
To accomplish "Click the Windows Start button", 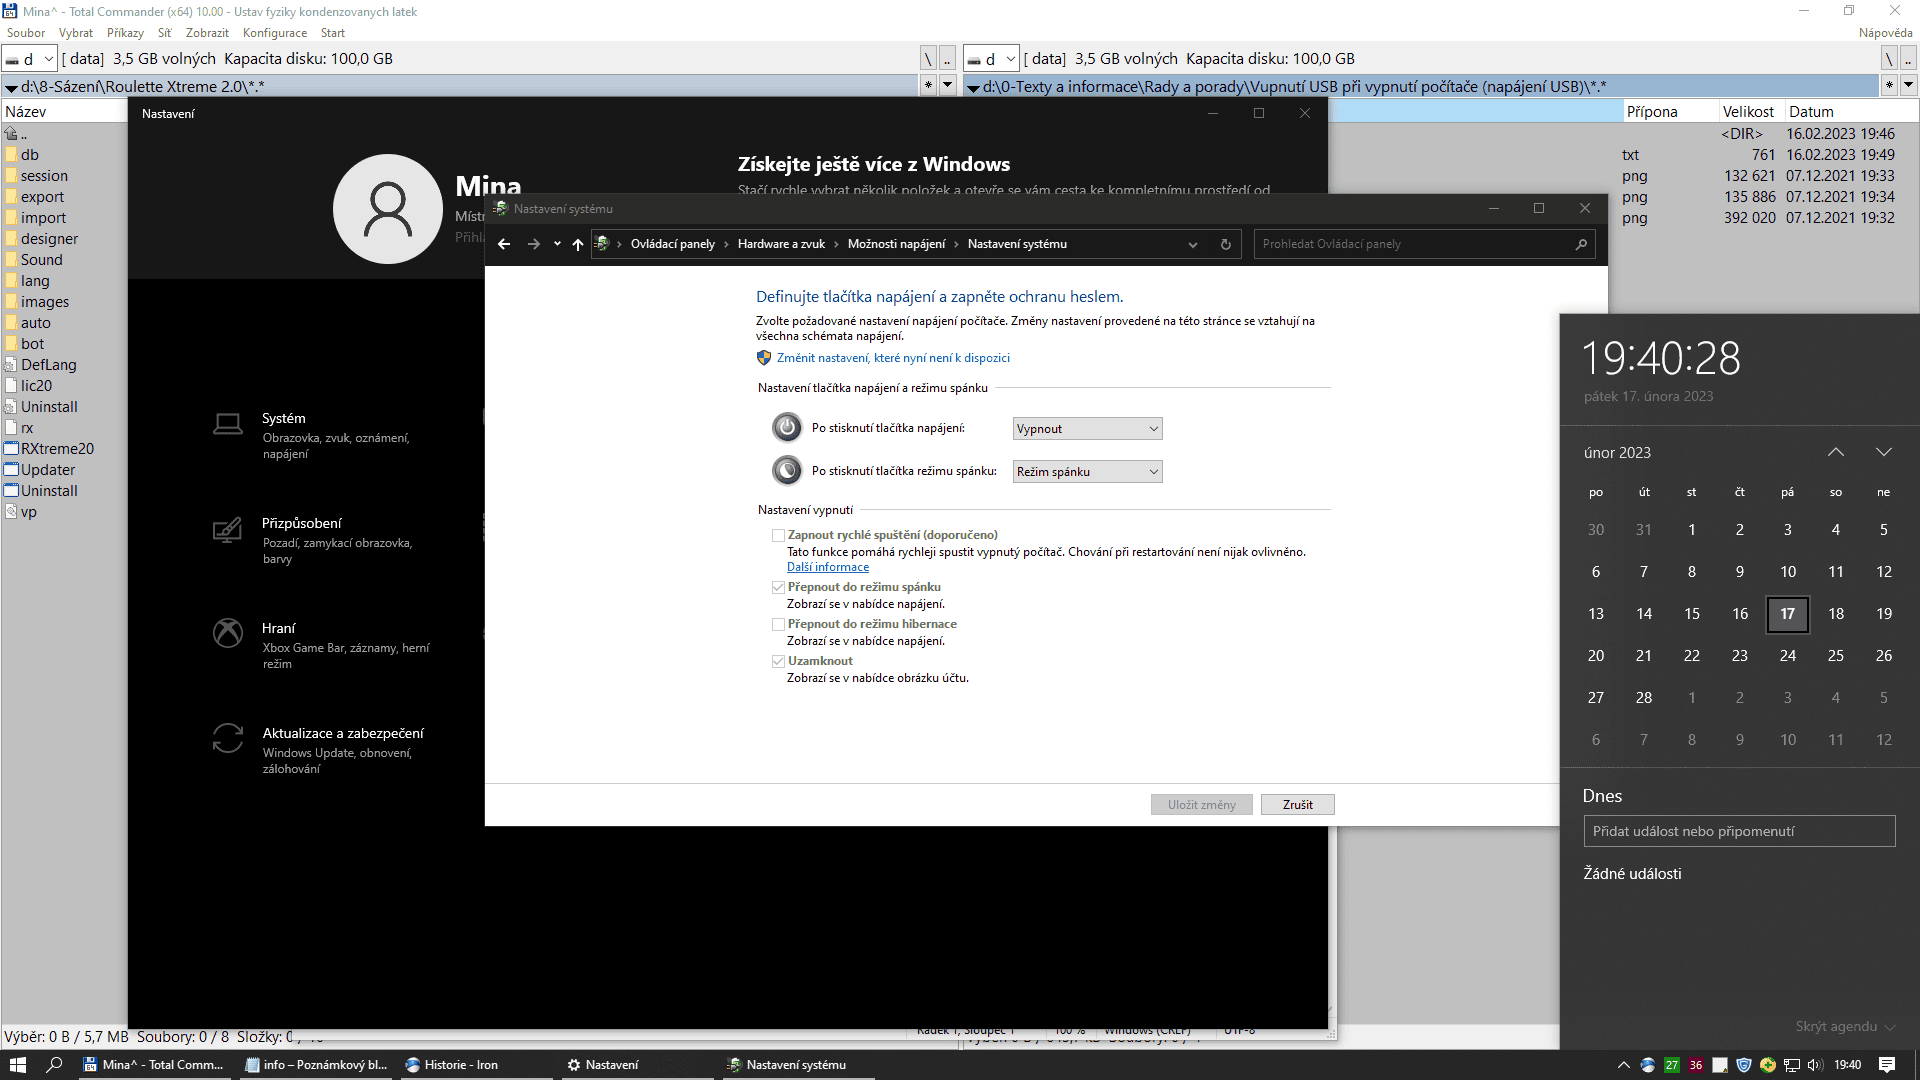I will (x=17, y=1065).
